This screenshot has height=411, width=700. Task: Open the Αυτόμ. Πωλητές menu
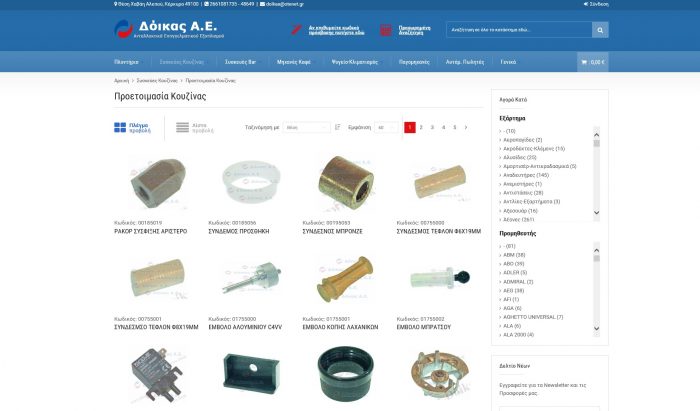pos(465,62)
